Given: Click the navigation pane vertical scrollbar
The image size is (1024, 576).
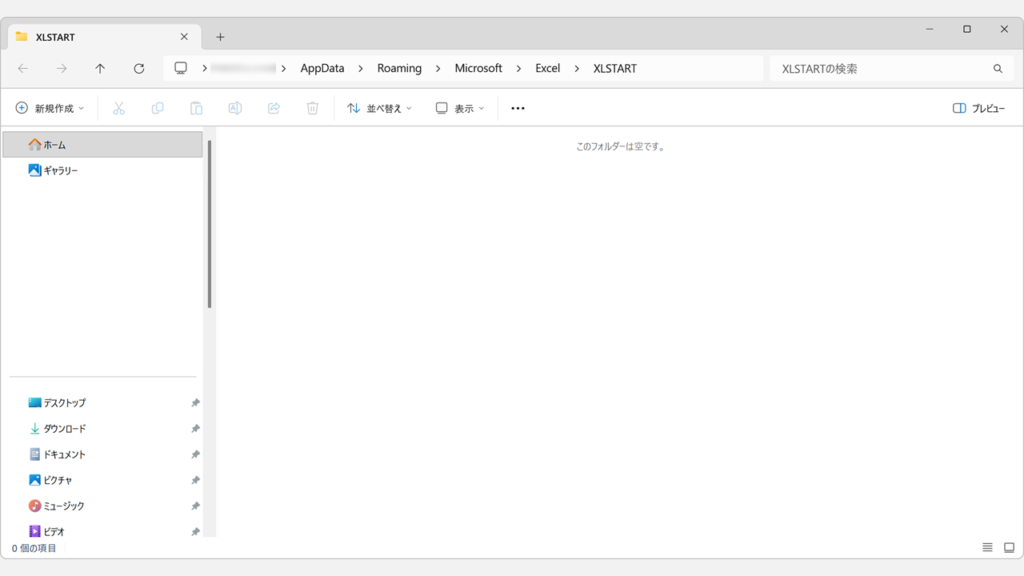Looking at the screenshot, I should pos(210,225).
